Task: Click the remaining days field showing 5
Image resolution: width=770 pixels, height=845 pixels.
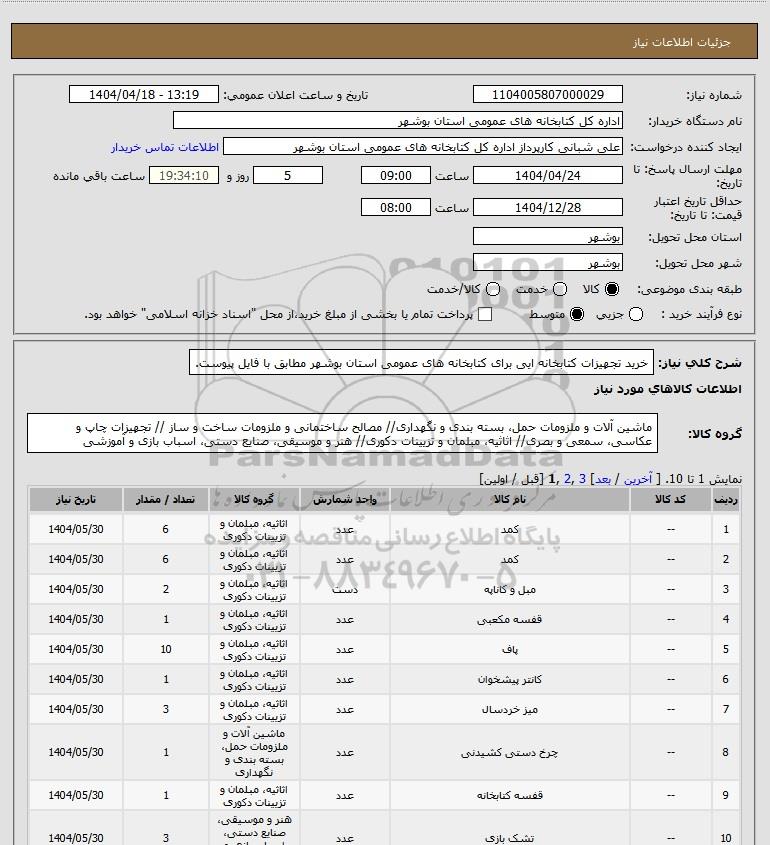Action: [288, 175]
